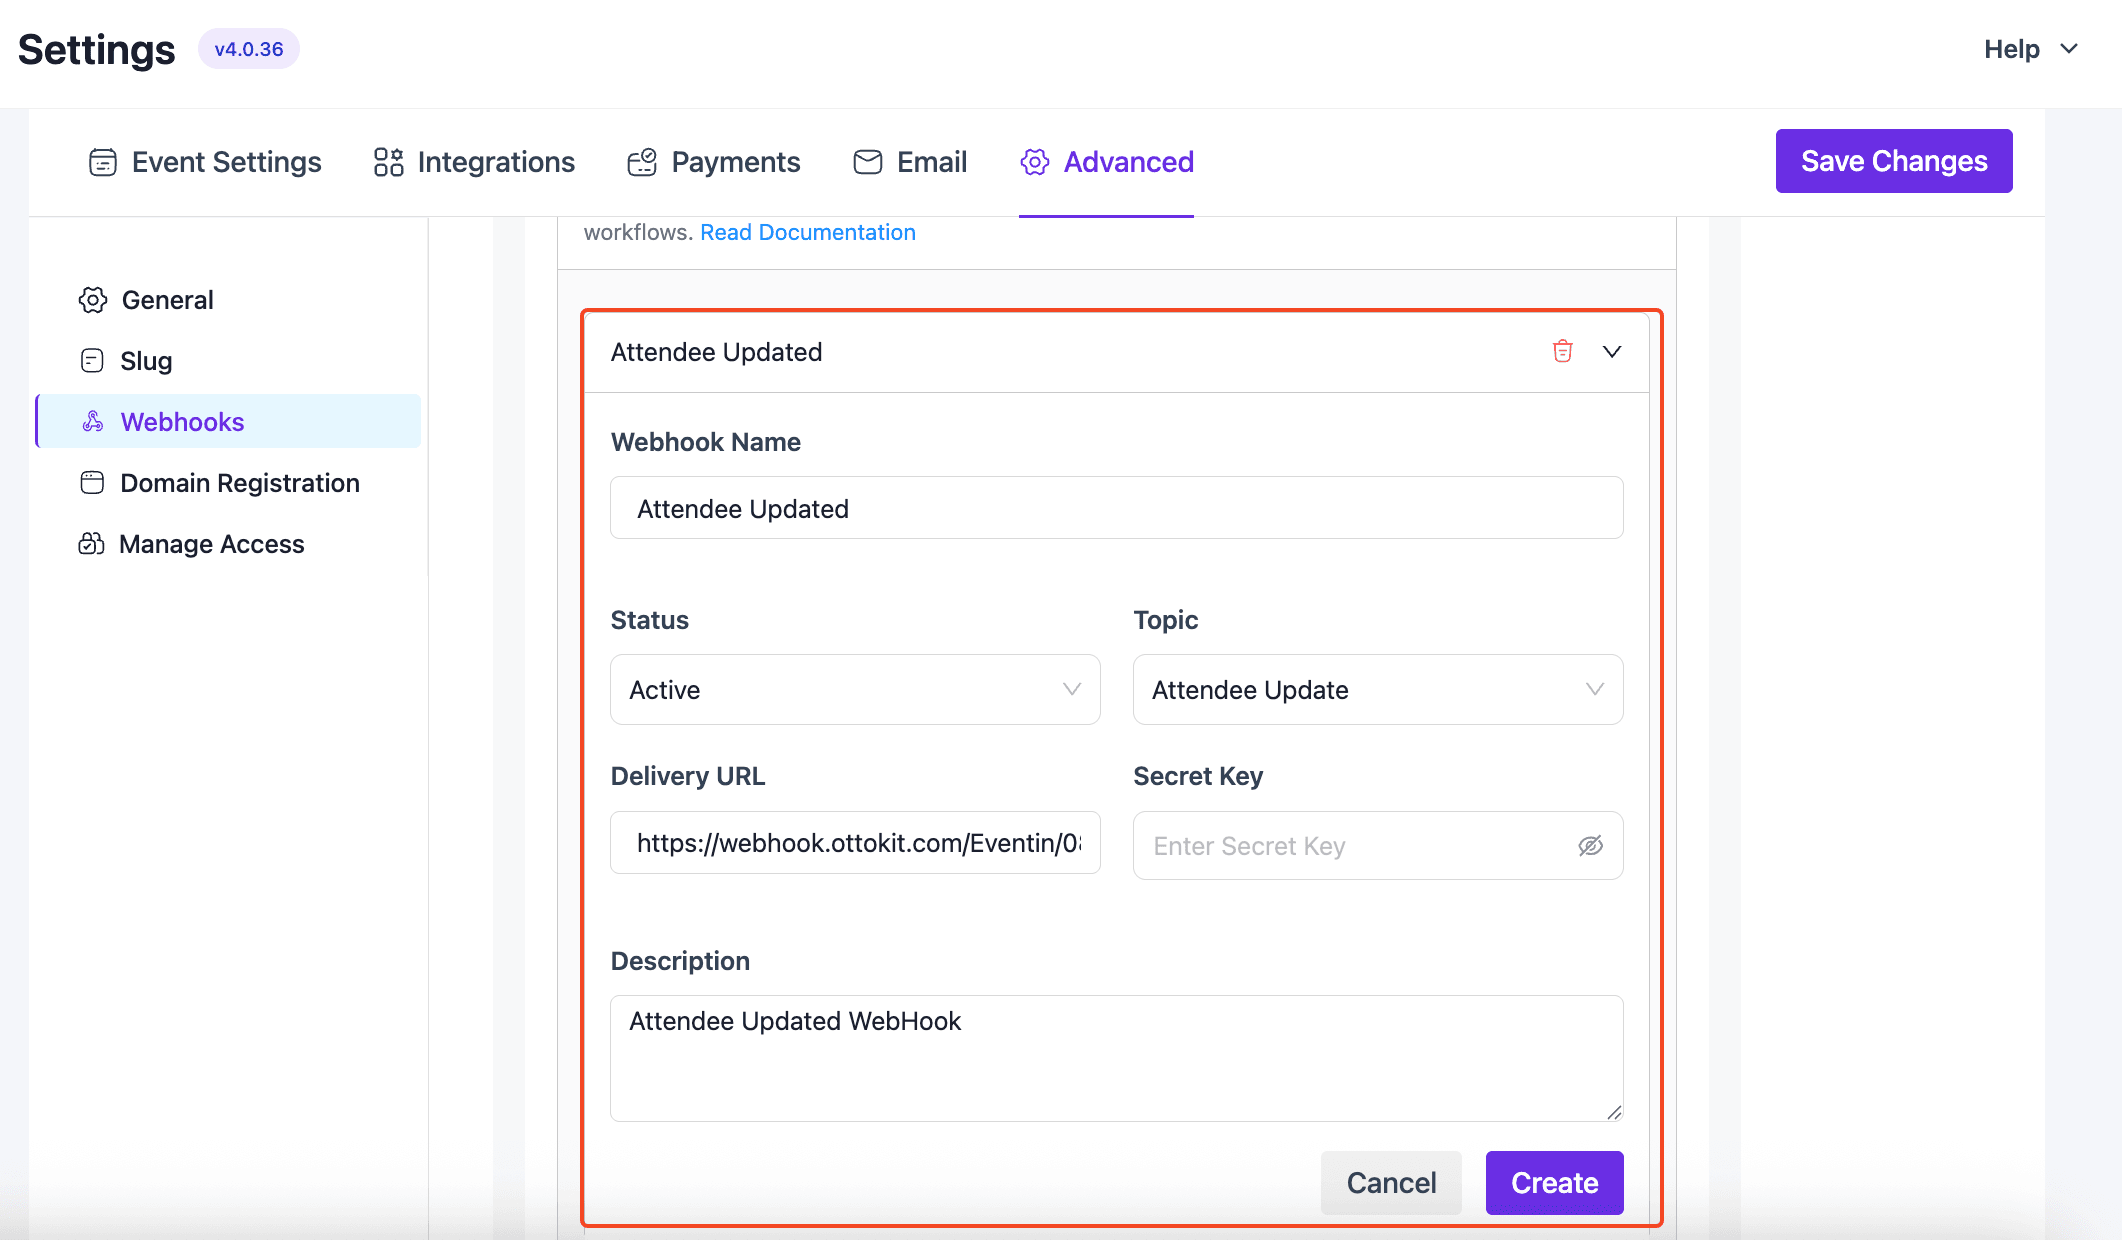This screenshot has width=2122, height=1240.
Task: Switch to the Email tab
Action: coord(910,162)
